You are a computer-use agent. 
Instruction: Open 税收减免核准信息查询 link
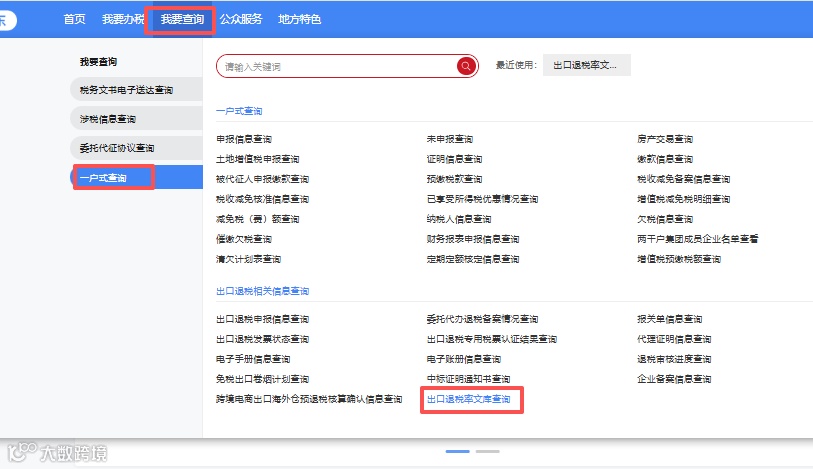262,199
